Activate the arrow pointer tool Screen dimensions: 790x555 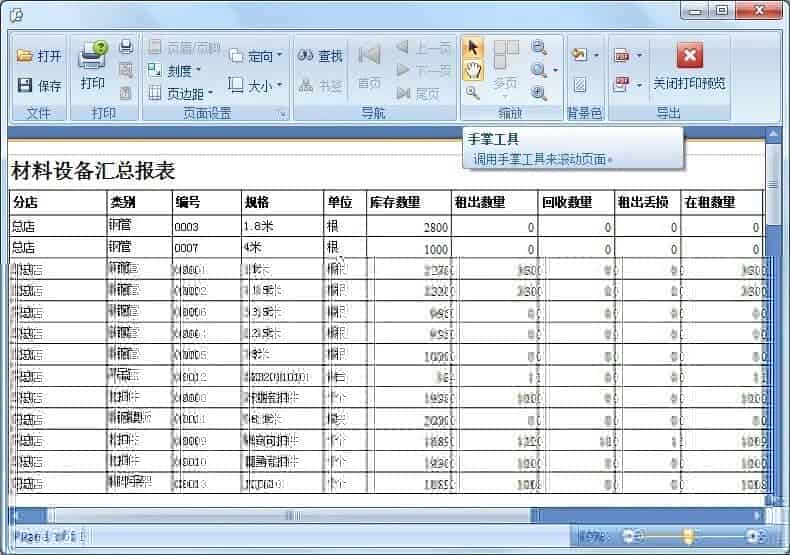[x=473, y=48]
